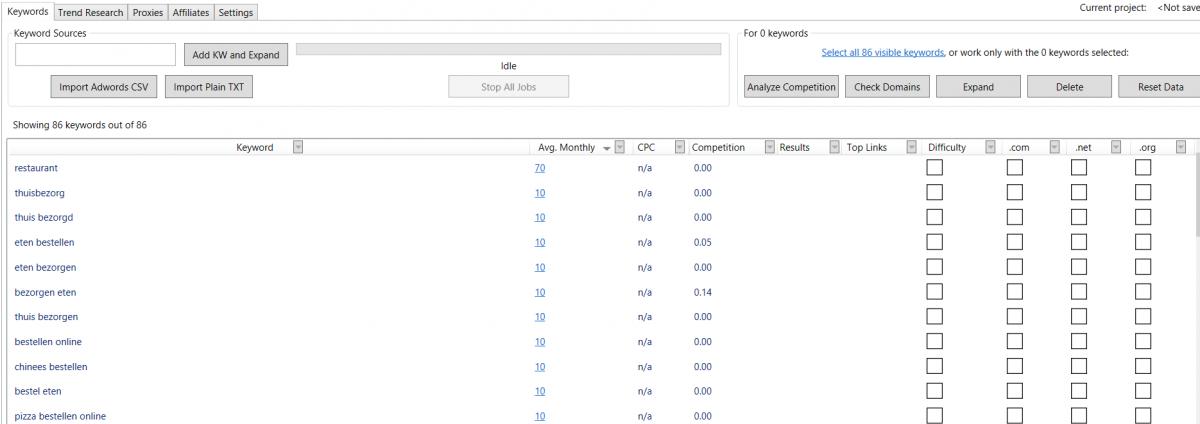The width and height of the screenshot is (1200, 424).
Task: Tick the .com checkbox for chinees bestellen
Action: pos(1015,366)
